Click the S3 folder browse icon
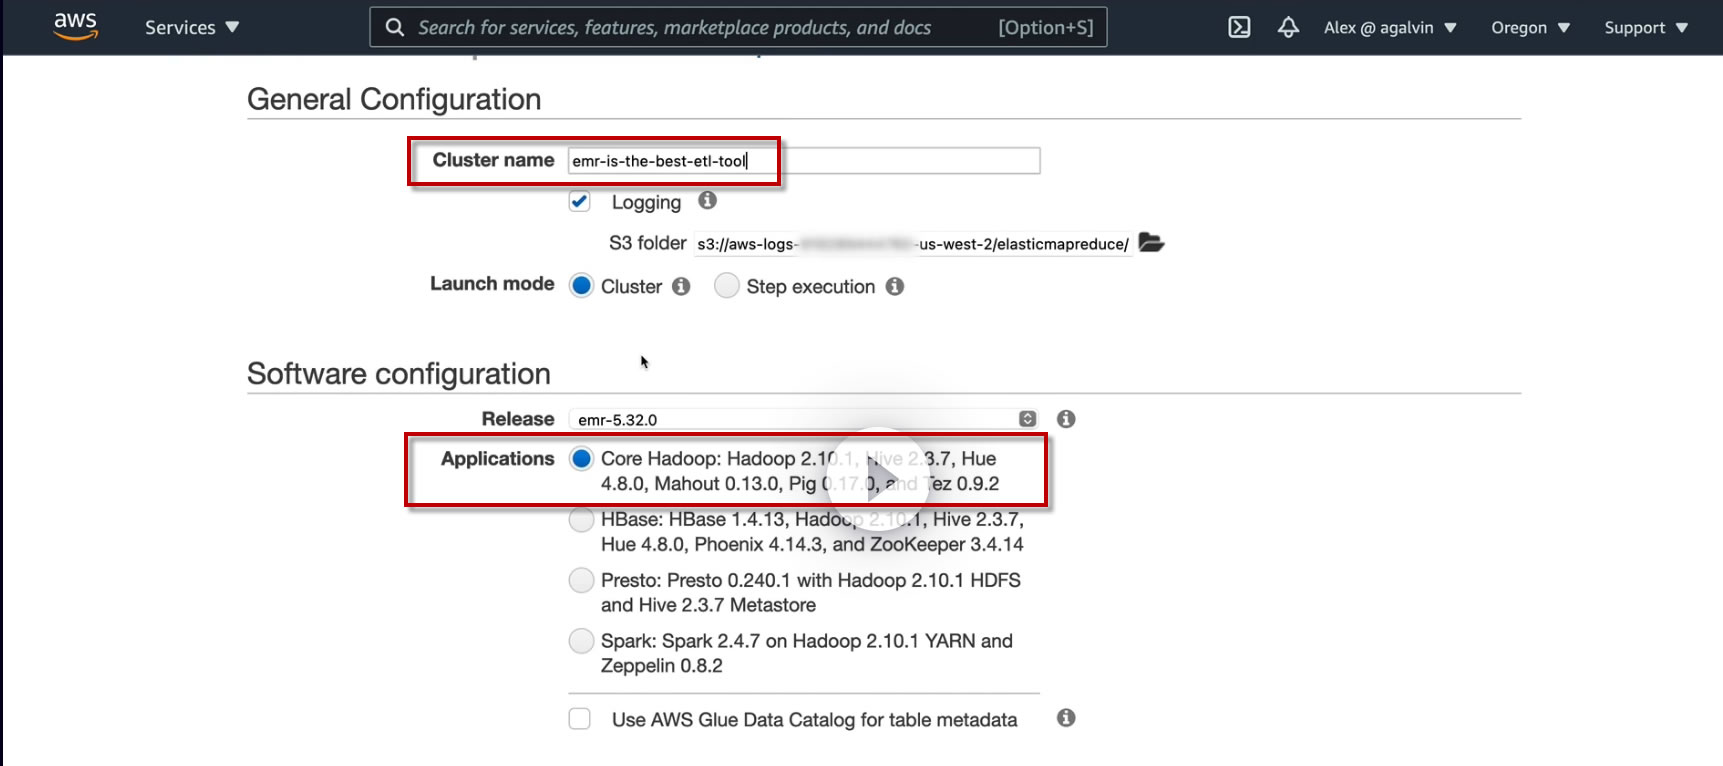This screenshot has width=1723, height=766. [1151, 243]
